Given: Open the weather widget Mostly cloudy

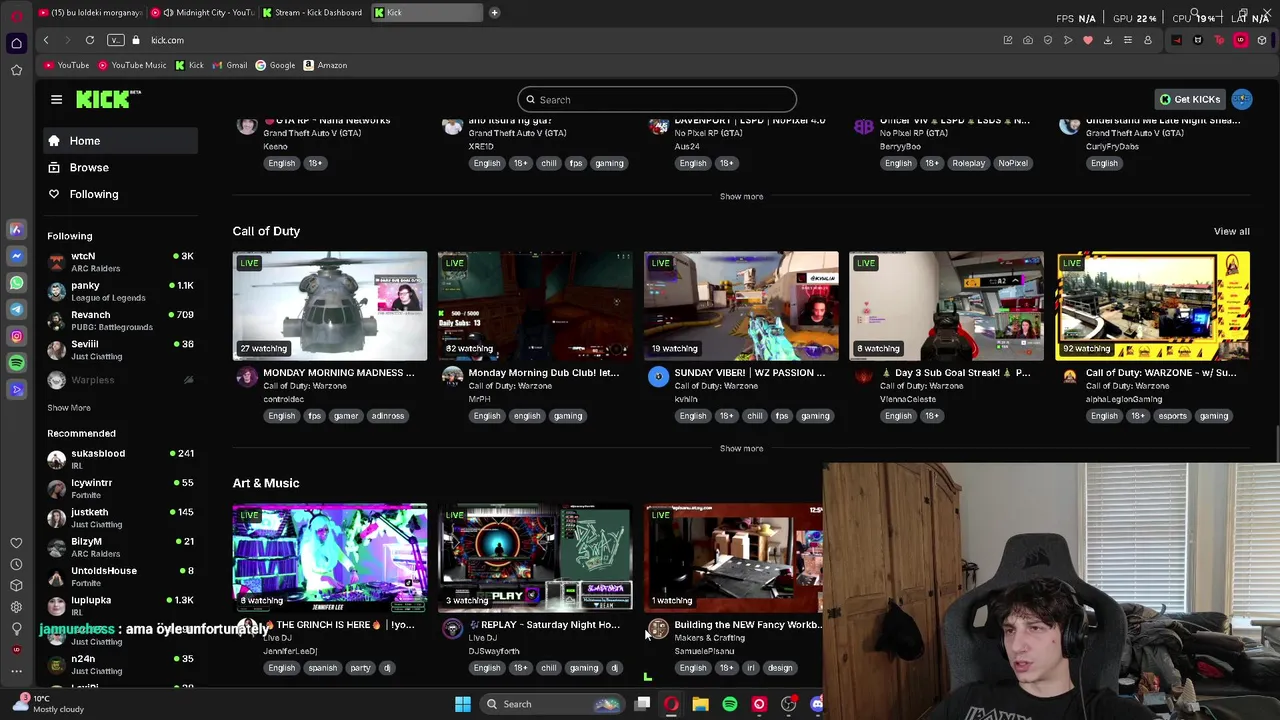Looking at the screenshot, I should (x=50, y=704).
